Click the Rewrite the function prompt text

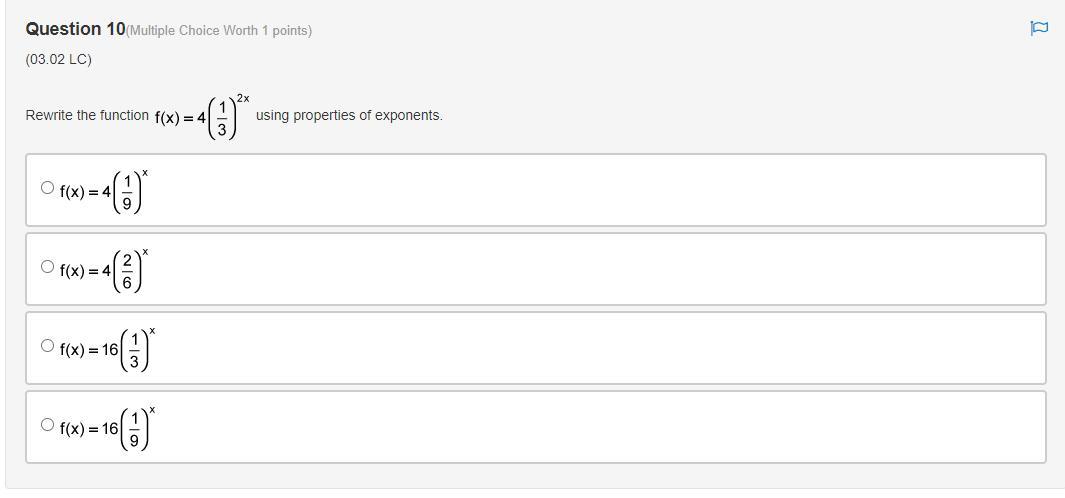[x=87, y=115]
